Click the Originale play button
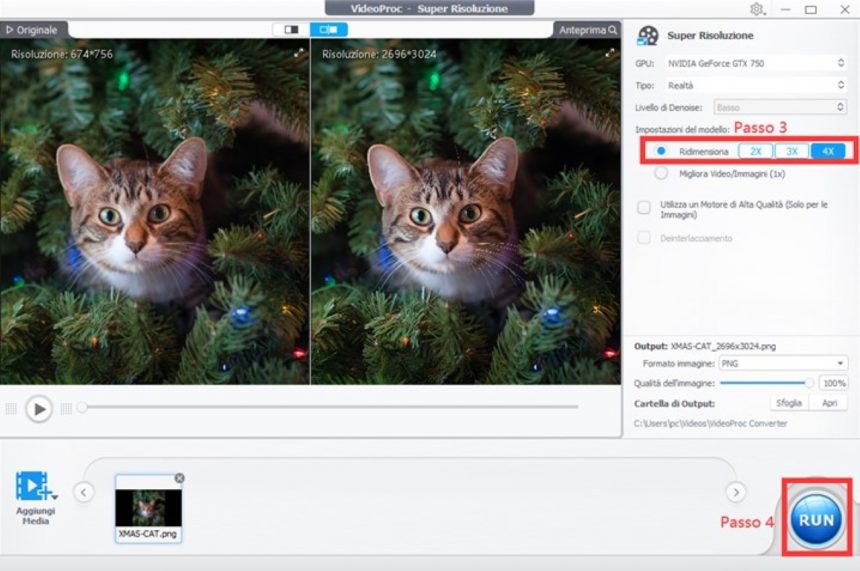The height and width of the screenshot is (571, 860). [x=33, y=30]
